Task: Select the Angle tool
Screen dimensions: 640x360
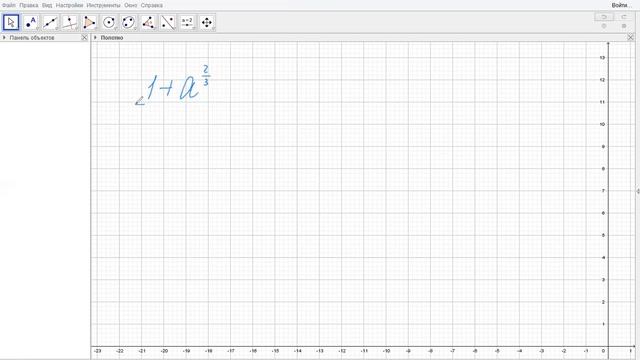Action: [x=148, y=22]
